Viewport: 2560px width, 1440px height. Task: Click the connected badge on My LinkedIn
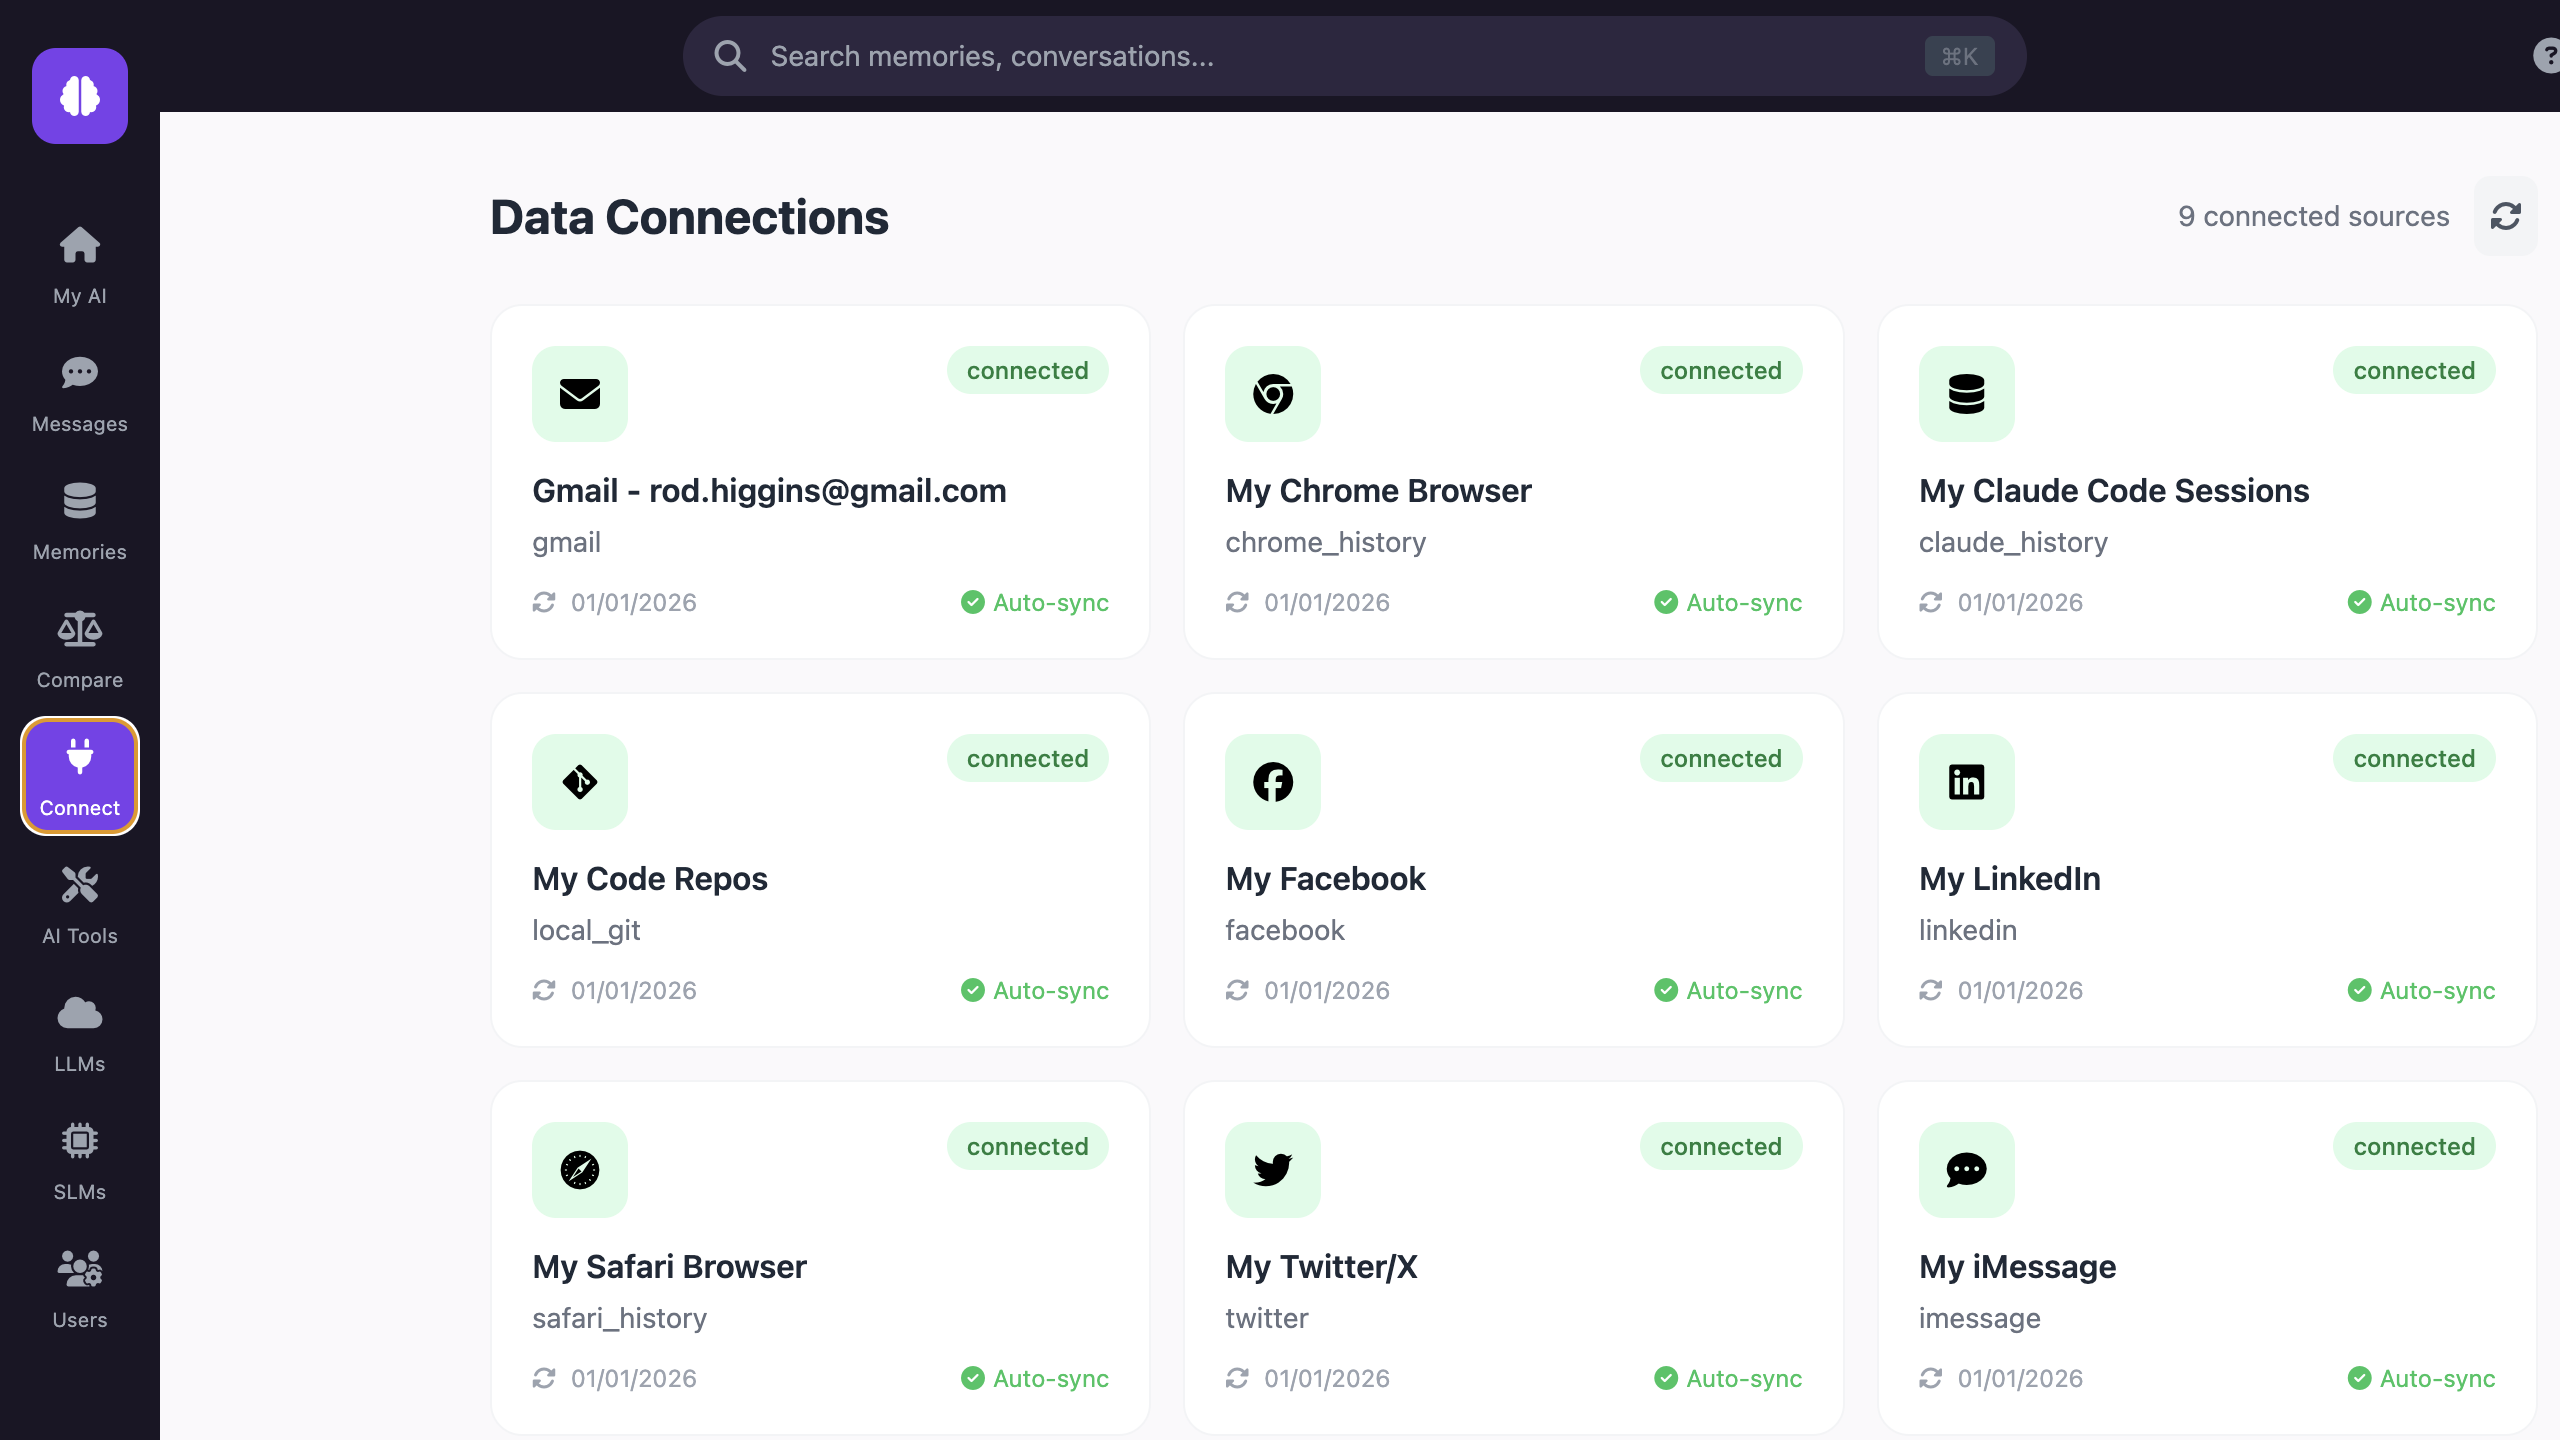(x=2414, y=758)
